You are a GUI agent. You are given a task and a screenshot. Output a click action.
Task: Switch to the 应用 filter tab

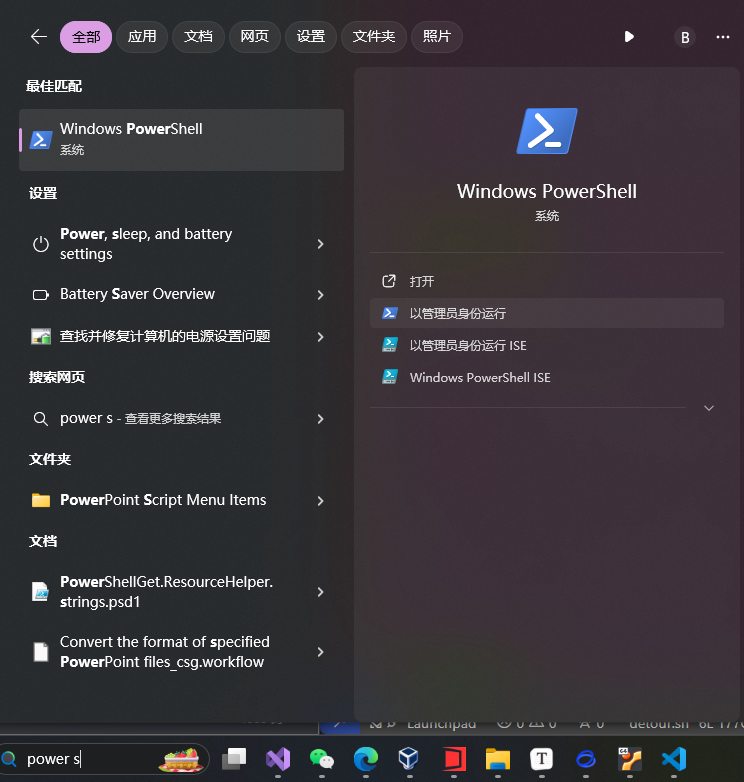pos(142,37)
